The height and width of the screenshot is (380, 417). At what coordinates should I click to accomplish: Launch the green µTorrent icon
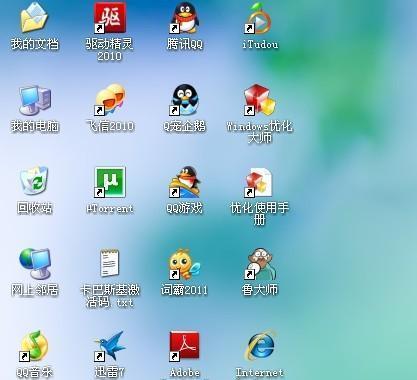110,182
